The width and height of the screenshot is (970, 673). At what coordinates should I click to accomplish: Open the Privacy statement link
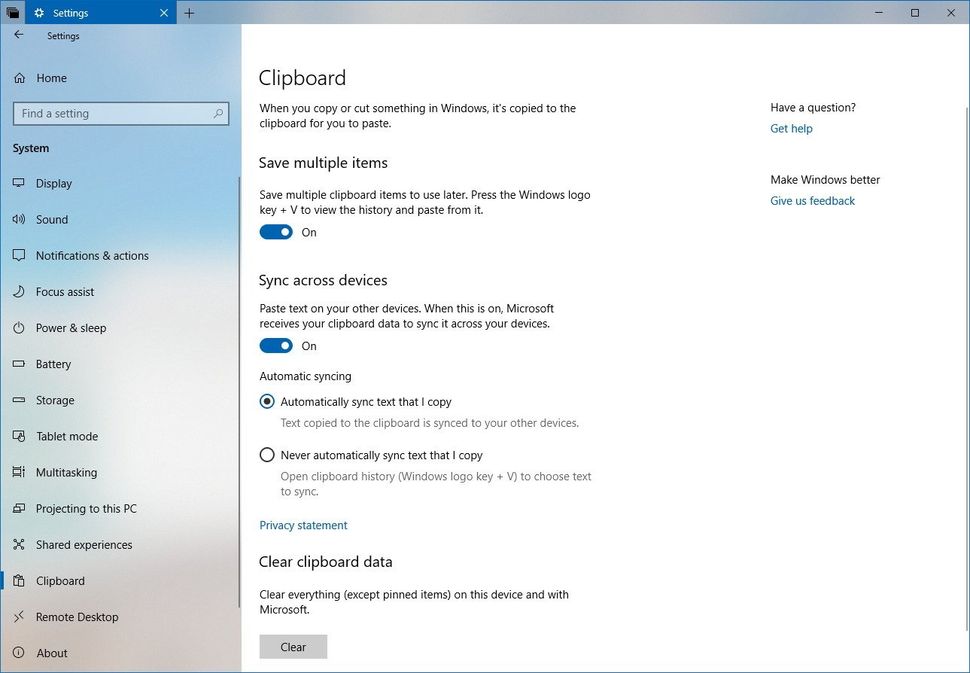point(303,525)
